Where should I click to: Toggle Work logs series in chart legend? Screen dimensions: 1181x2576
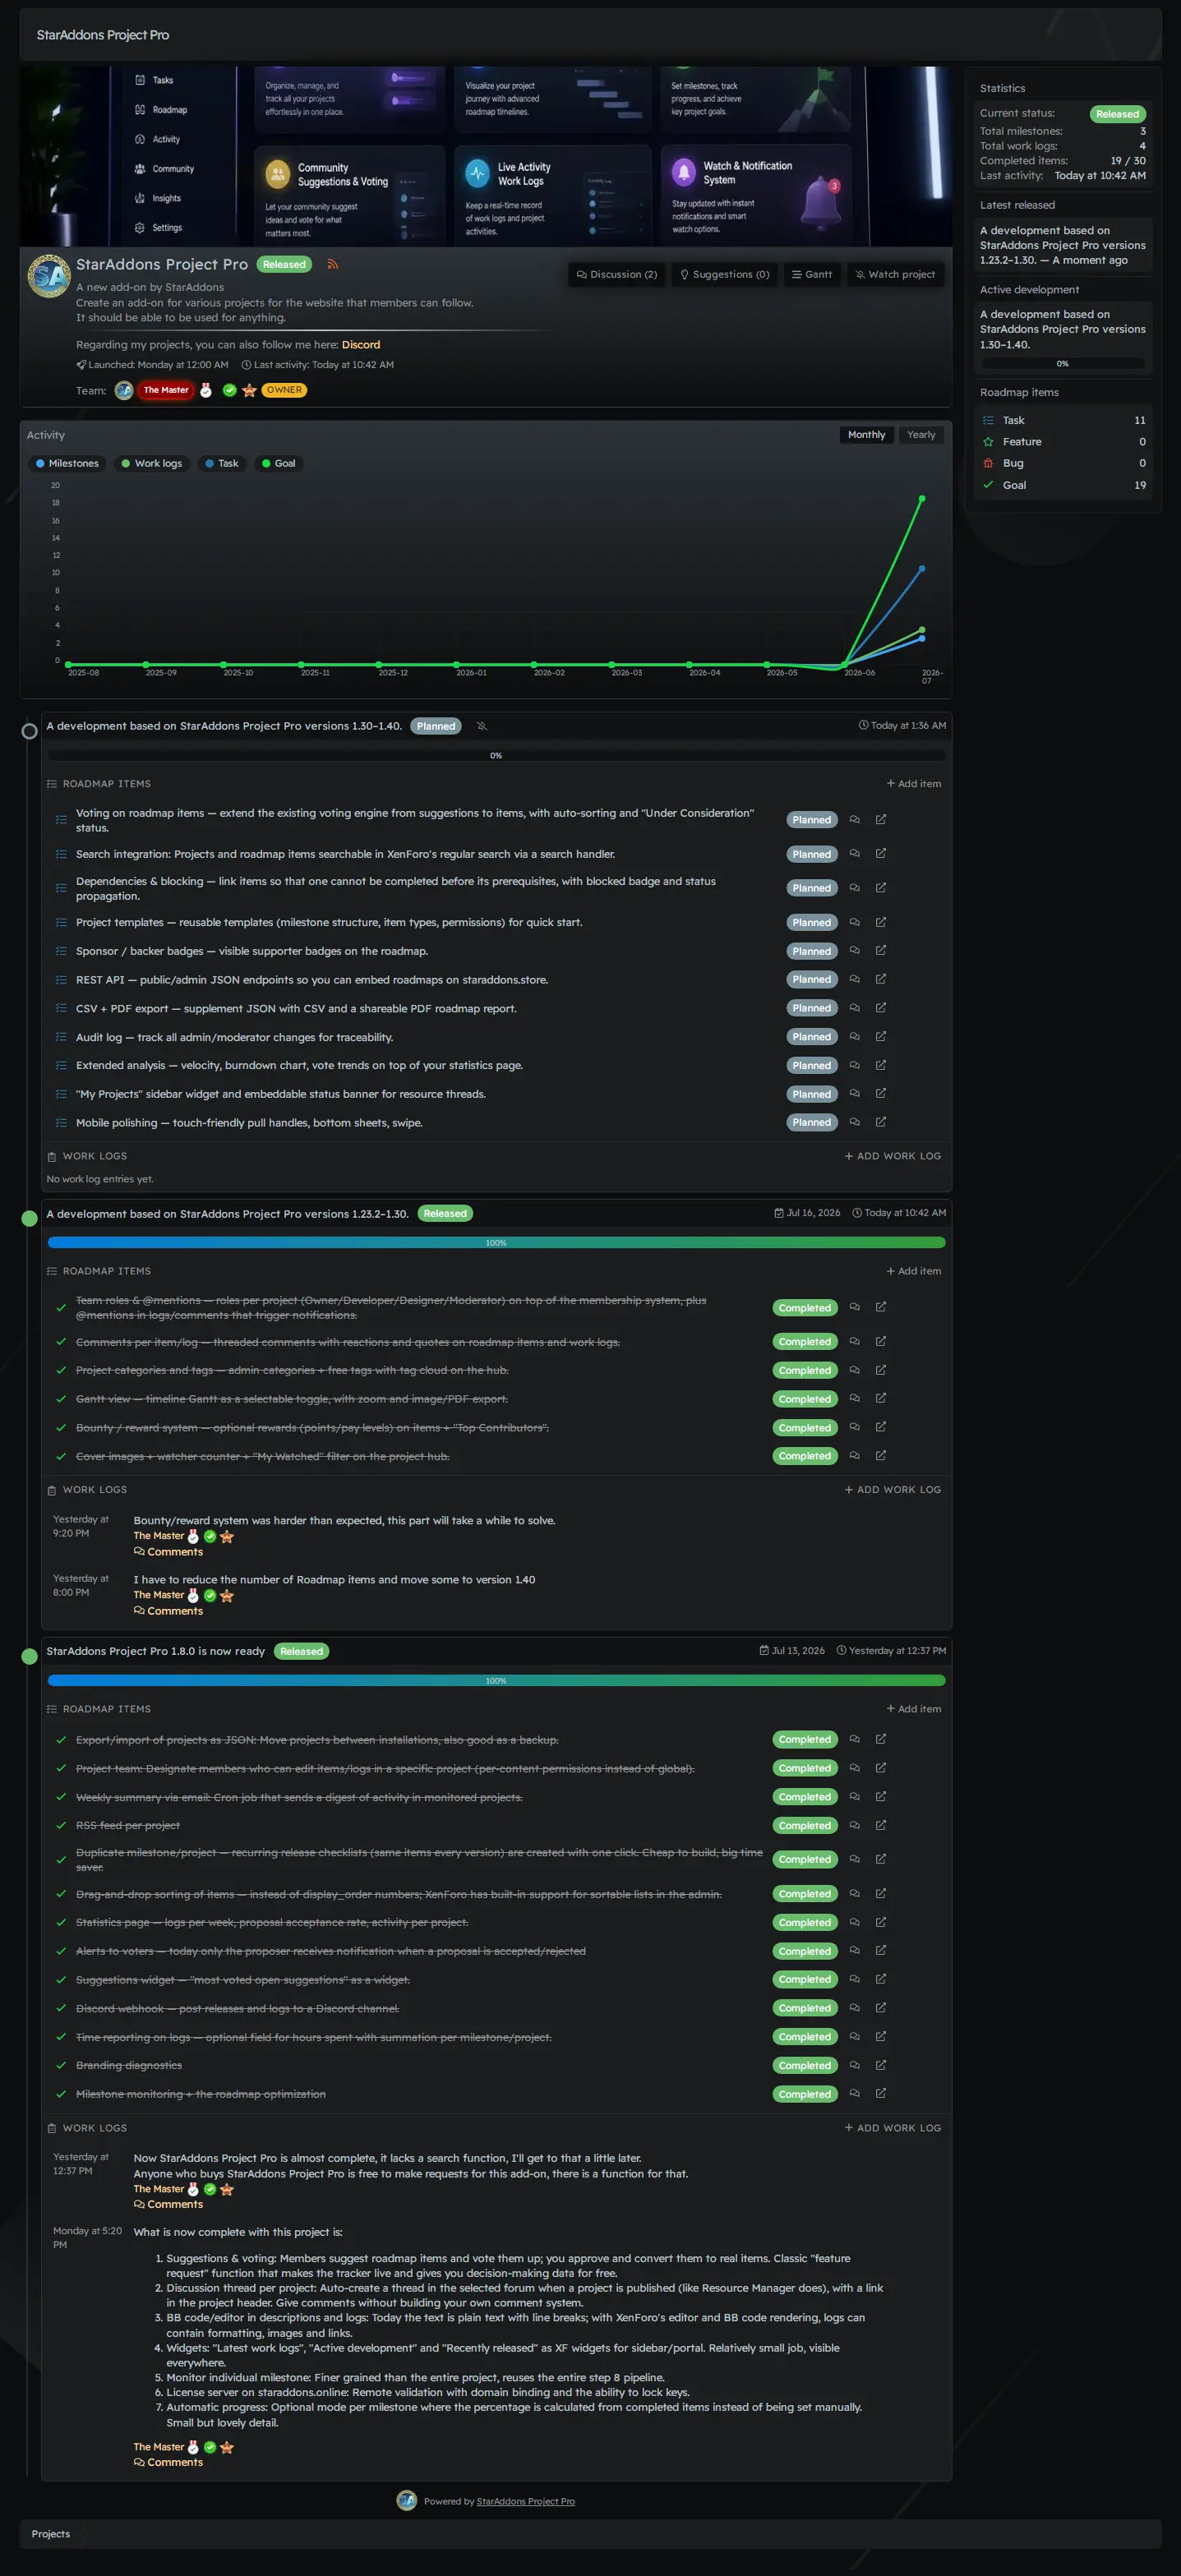152,463
